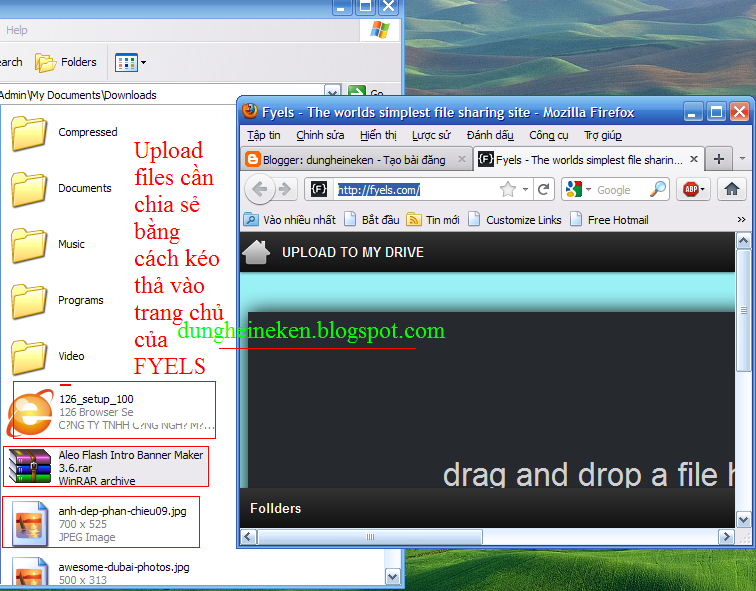Select the awesome-dubai-photos.jpg file icon
756x591 pixels.
(30, 571)
